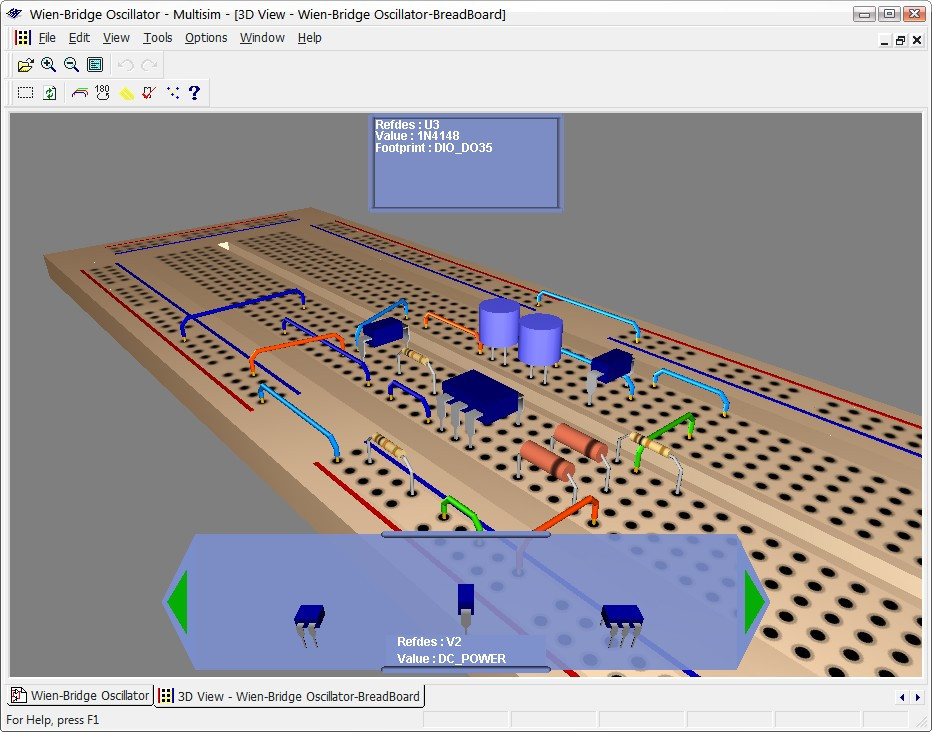Zoom in using the magnifier plus icon
This screenshot has height=732, width=932.
click(49, 65)
